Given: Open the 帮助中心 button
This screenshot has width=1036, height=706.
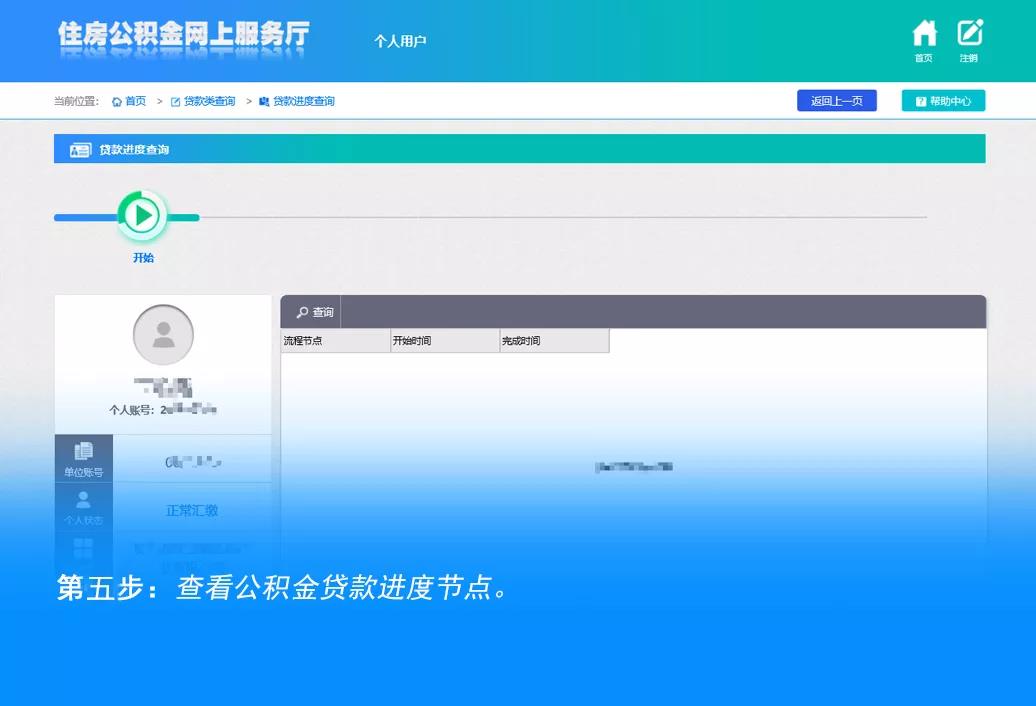Looking at the screenshot, I should pyautogui.click(x=943, y=100).
